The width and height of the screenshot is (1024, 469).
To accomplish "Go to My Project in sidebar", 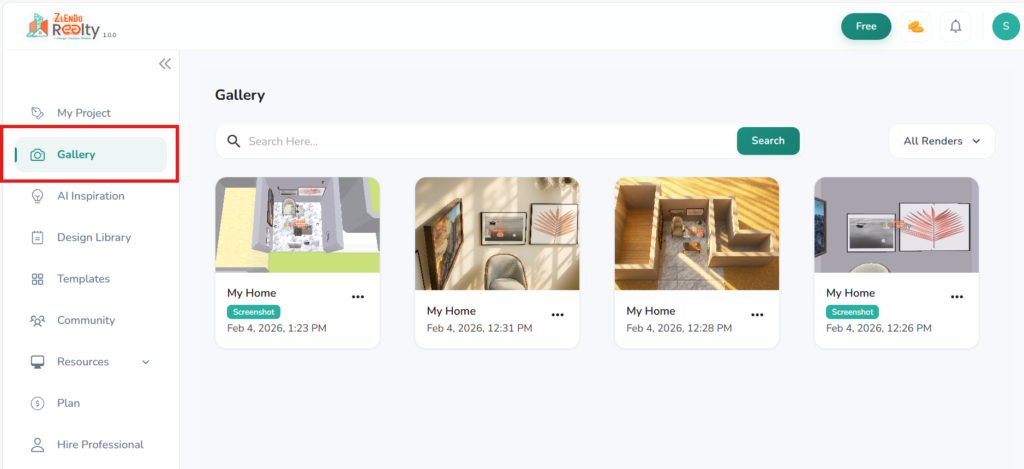I will coord(83,113).
